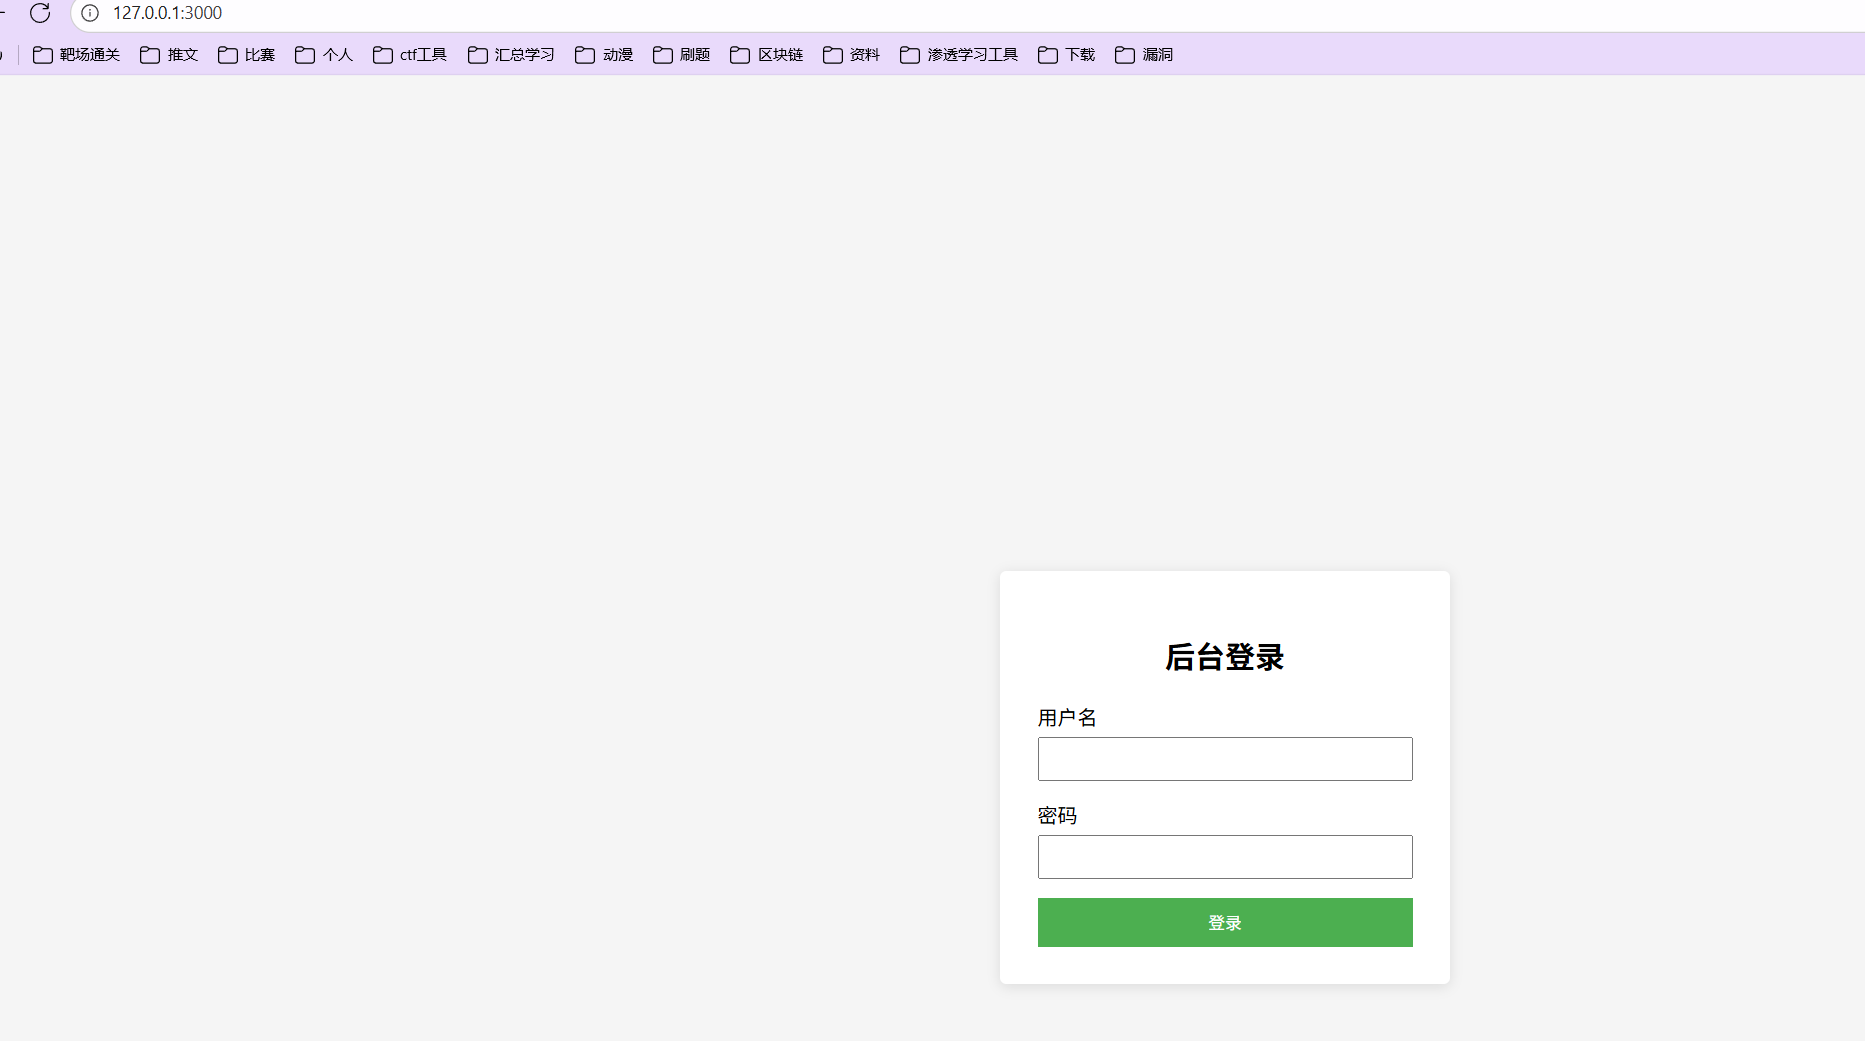Image resolution: width=1865 pixels, height=1041 pixels.
Task: Open the 资料 bookmark folder
Action: click(852, 55)
